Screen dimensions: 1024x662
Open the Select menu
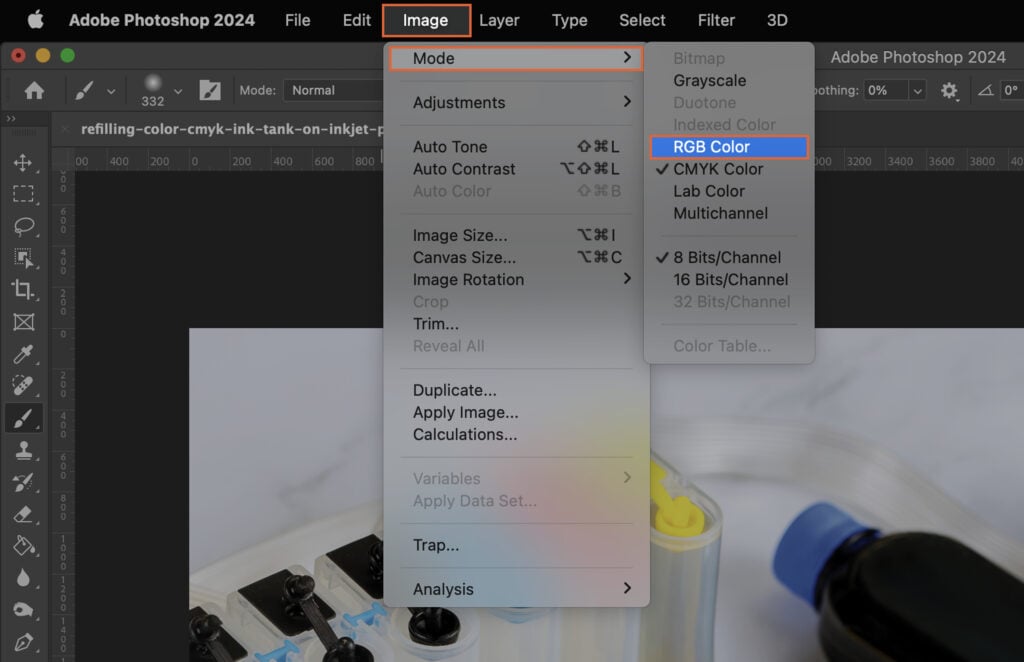click(641, 20)
